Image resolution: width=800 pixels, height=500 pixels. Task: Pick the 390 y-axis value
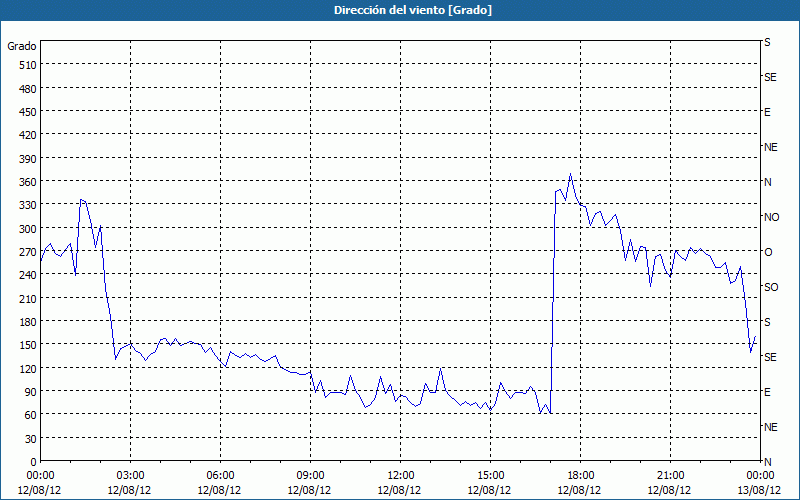(x=28, y=159)
